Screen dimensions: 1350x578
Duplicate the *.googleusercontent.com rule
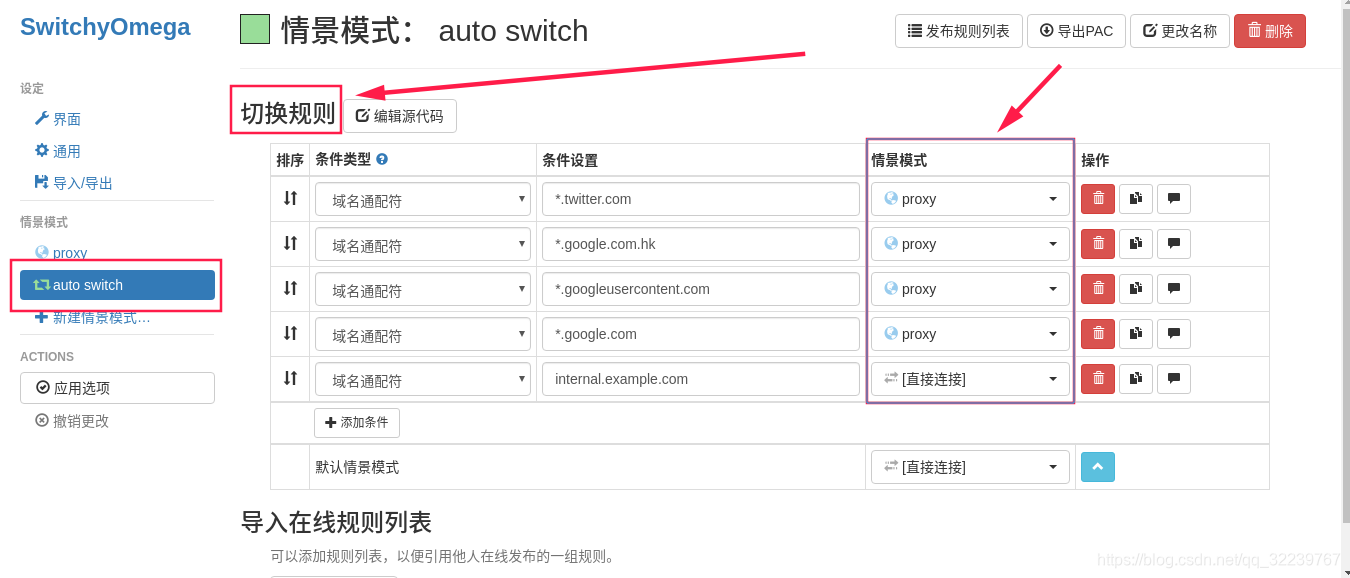pyautogui.click(x=1135, y=289)
